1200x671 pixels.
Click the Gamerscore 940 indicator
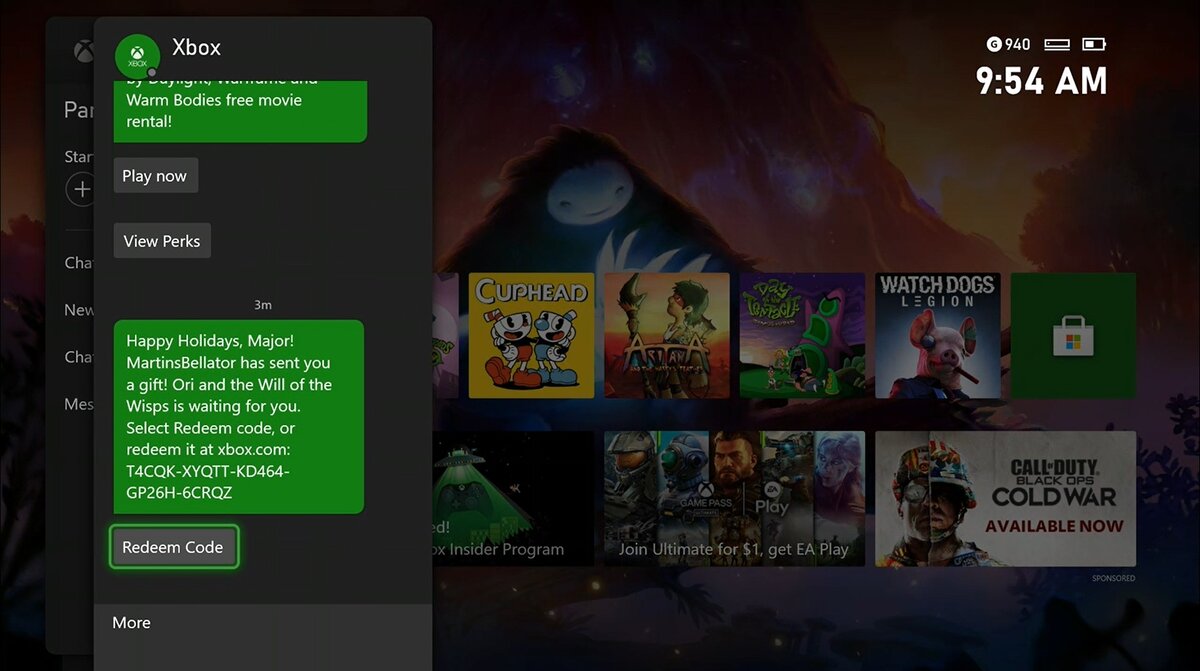(1008, 44)
